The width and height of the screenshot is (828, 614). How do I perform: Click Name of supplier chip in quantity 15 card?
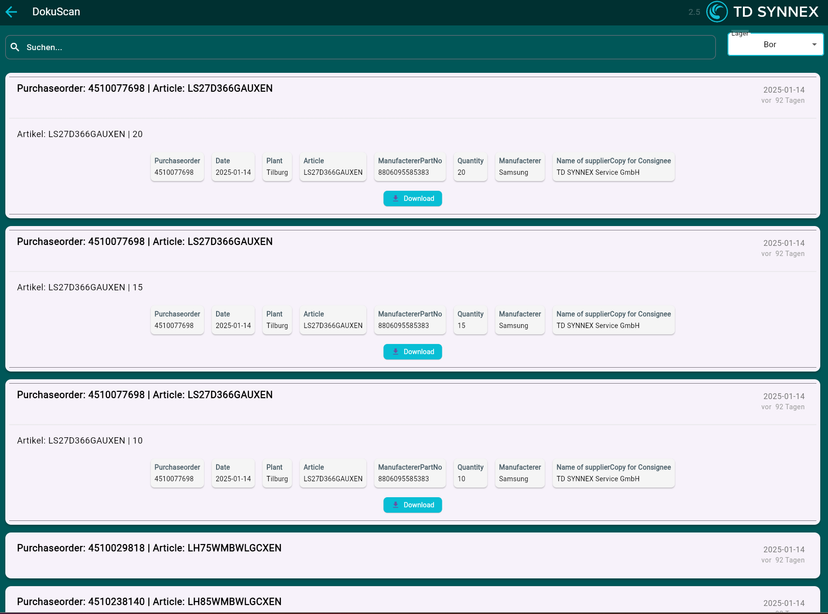[614, 319]
